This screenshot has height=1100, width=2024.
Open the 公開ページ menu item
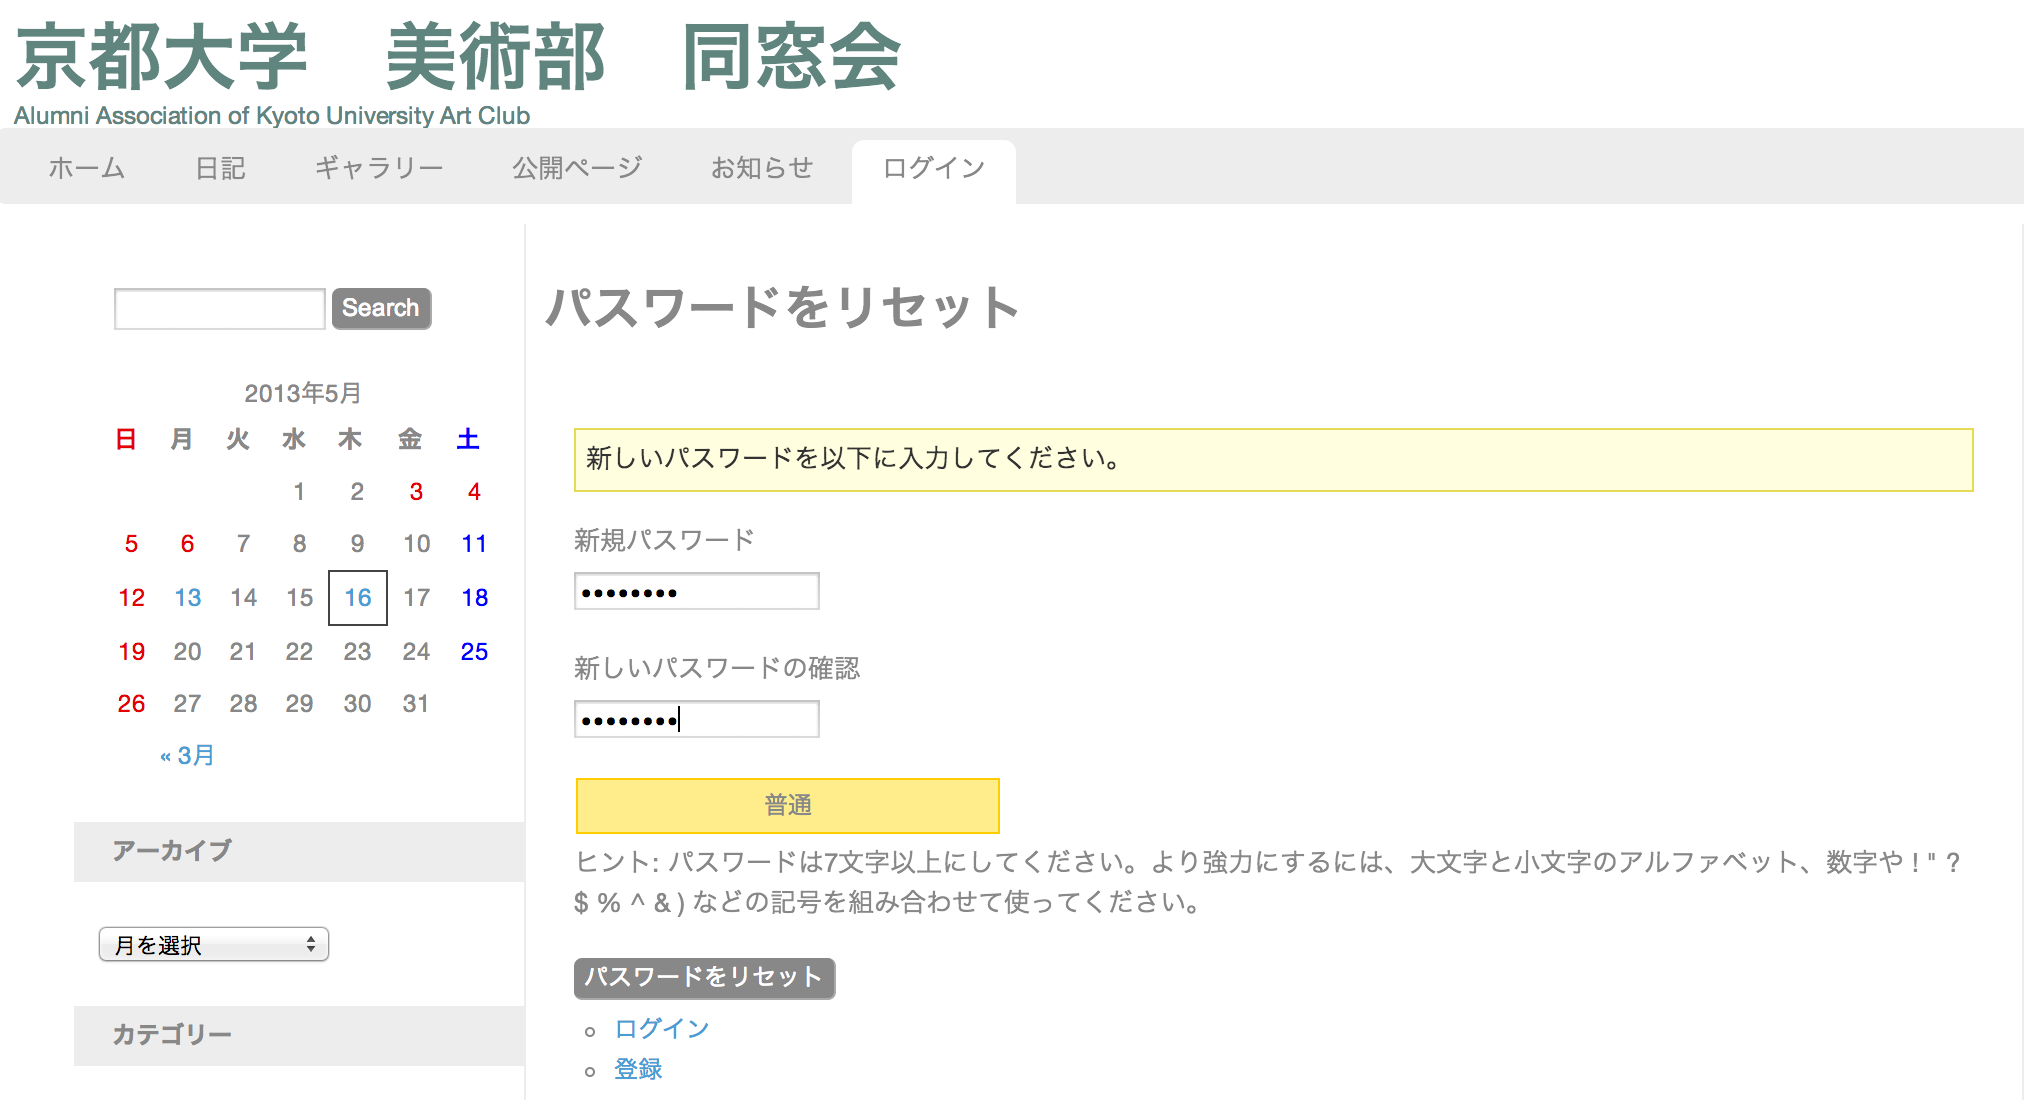click(577, 168)
